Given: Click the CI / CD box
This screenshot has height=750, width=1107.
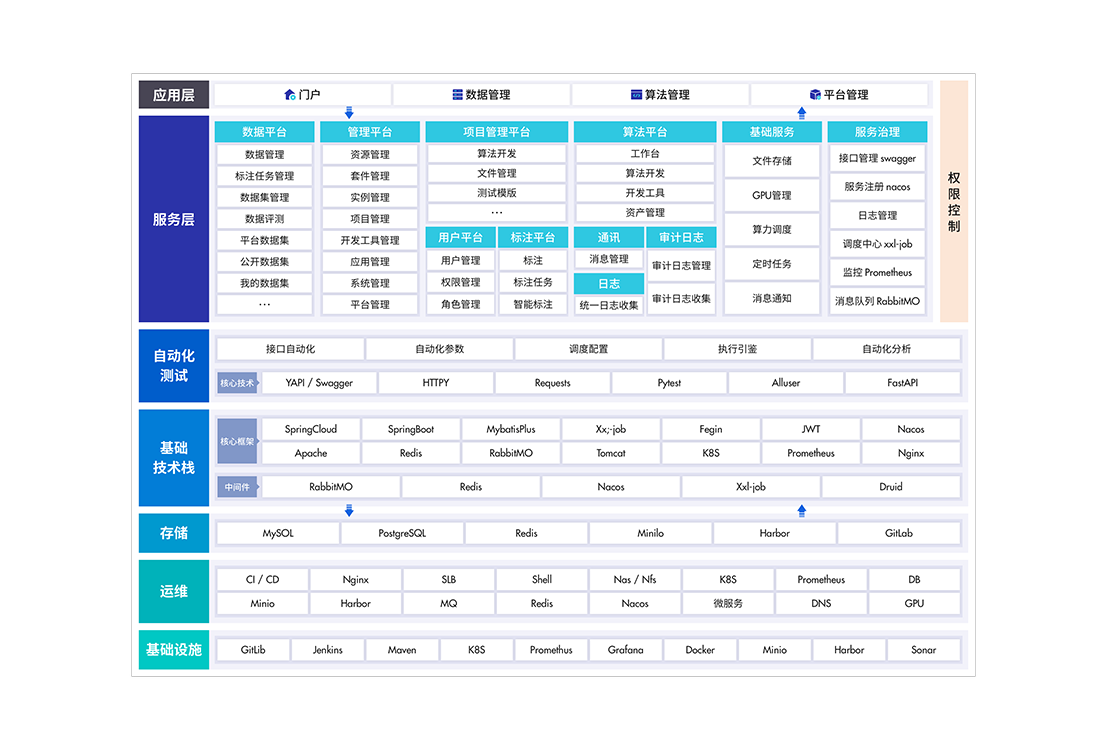Looking at the screenshot, I should coord(263,579).
